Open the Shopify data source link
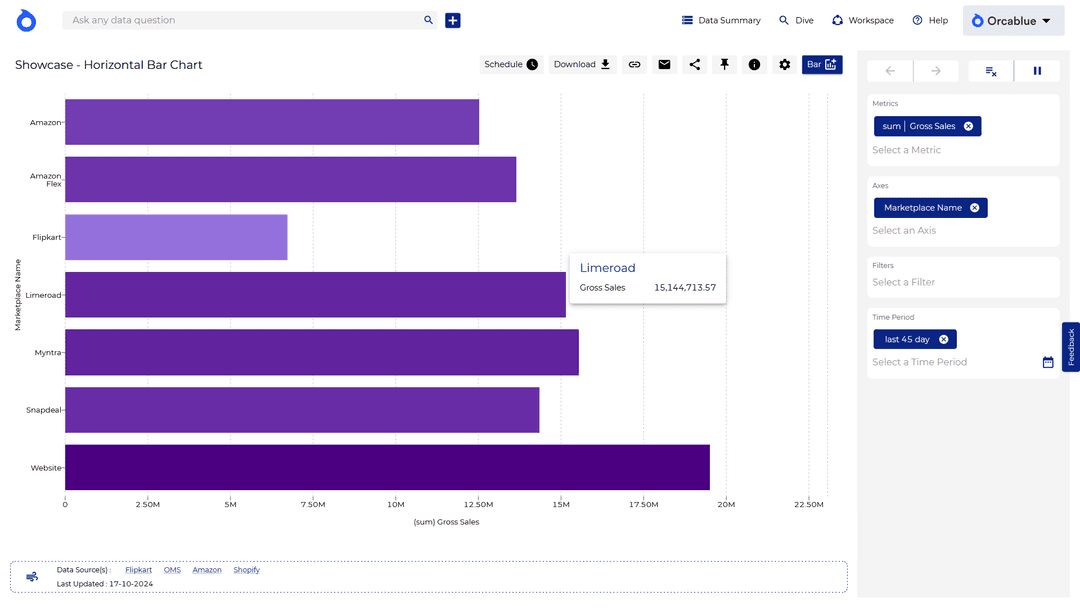 pyautogui.click(x=246, y=570)
